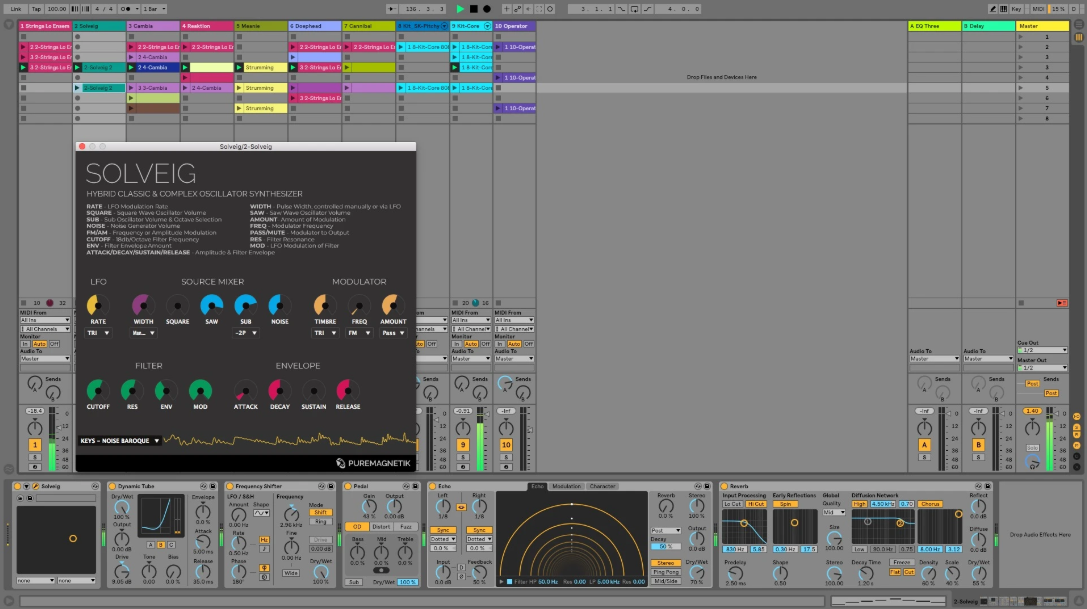Toggle the Key map mode switch
The width and height of the screenshot is (1087, 609).
pyautogui.click(x=1016, y=9)
